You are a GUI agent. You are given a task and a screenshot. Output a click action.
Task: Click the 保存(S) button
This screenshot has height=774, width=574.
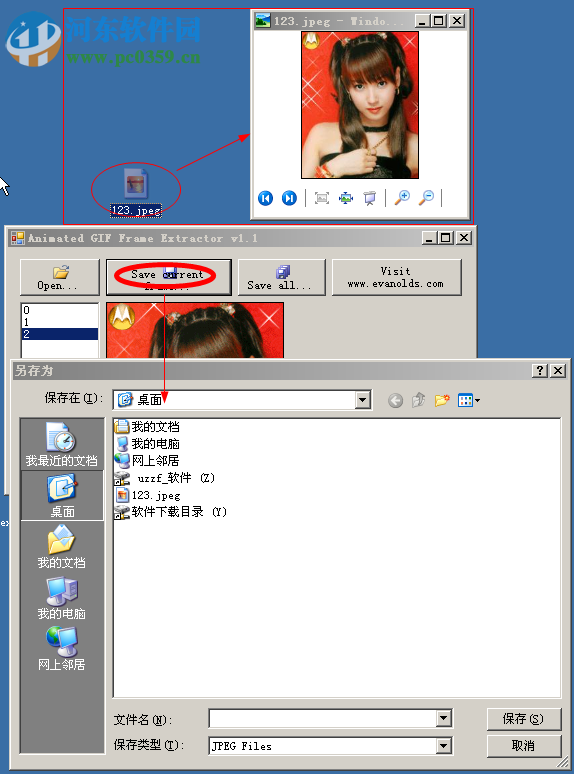click(x=524, y=719)
